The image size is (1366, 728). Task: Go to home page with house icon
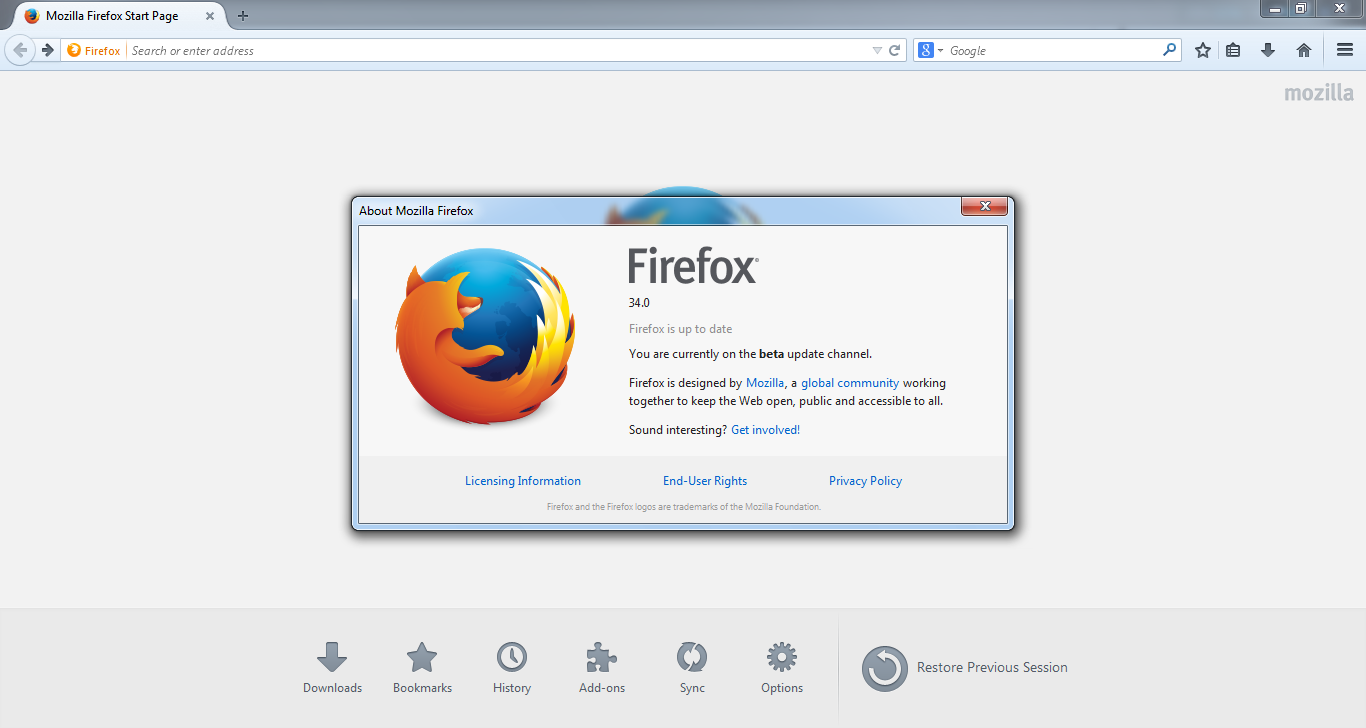tap(1304, 50)
